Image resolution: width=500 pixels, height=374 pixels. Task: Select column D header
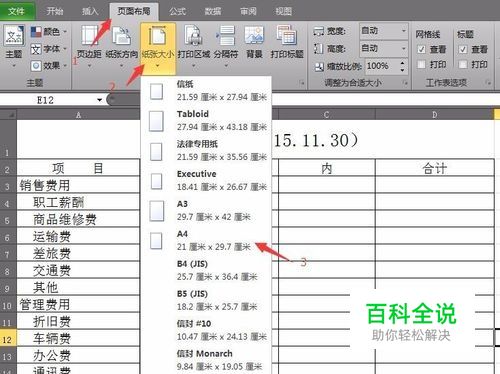coord(434,115)
